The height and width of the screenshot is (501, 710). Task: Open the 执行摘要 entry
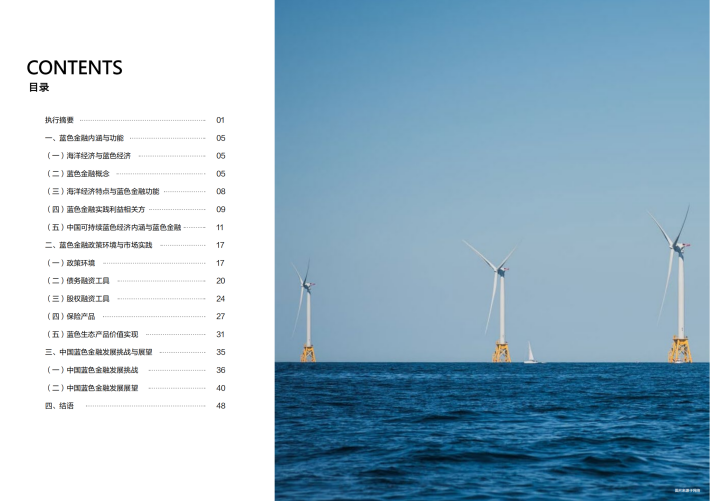pos(59,120)
